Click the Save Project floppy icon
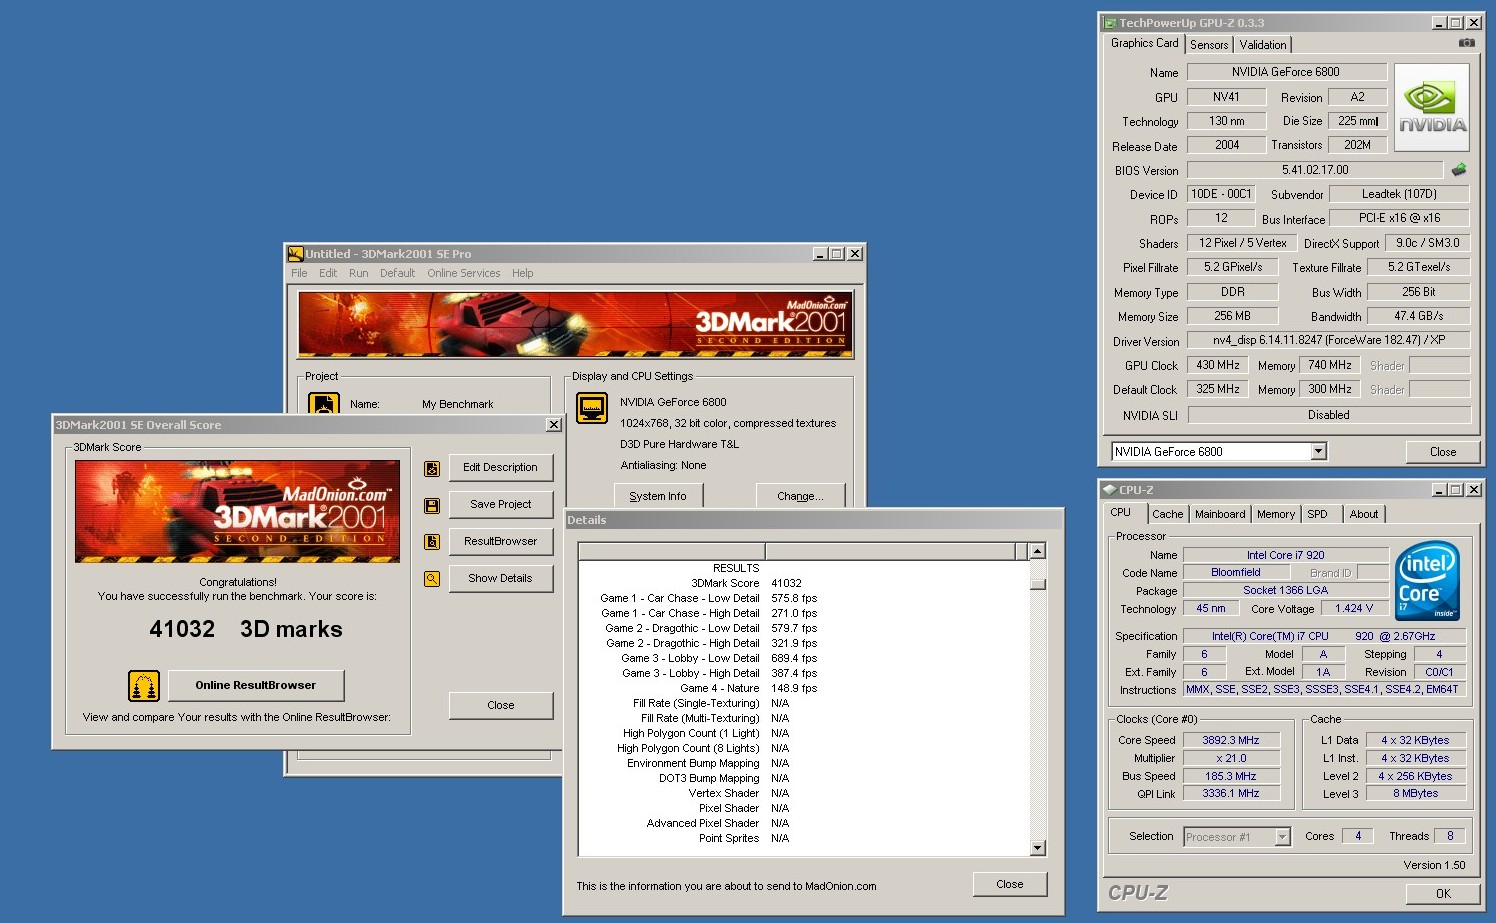 (x=432, y=506)
